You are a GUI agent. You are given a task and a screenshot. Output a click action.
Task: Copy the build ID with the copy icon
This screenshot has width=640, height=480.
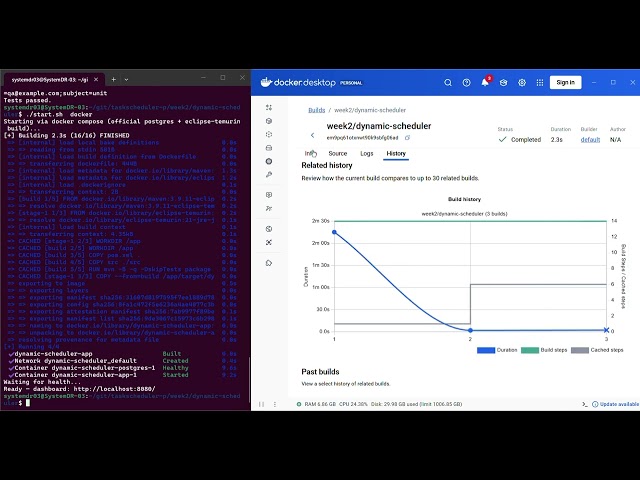(407, 138)
